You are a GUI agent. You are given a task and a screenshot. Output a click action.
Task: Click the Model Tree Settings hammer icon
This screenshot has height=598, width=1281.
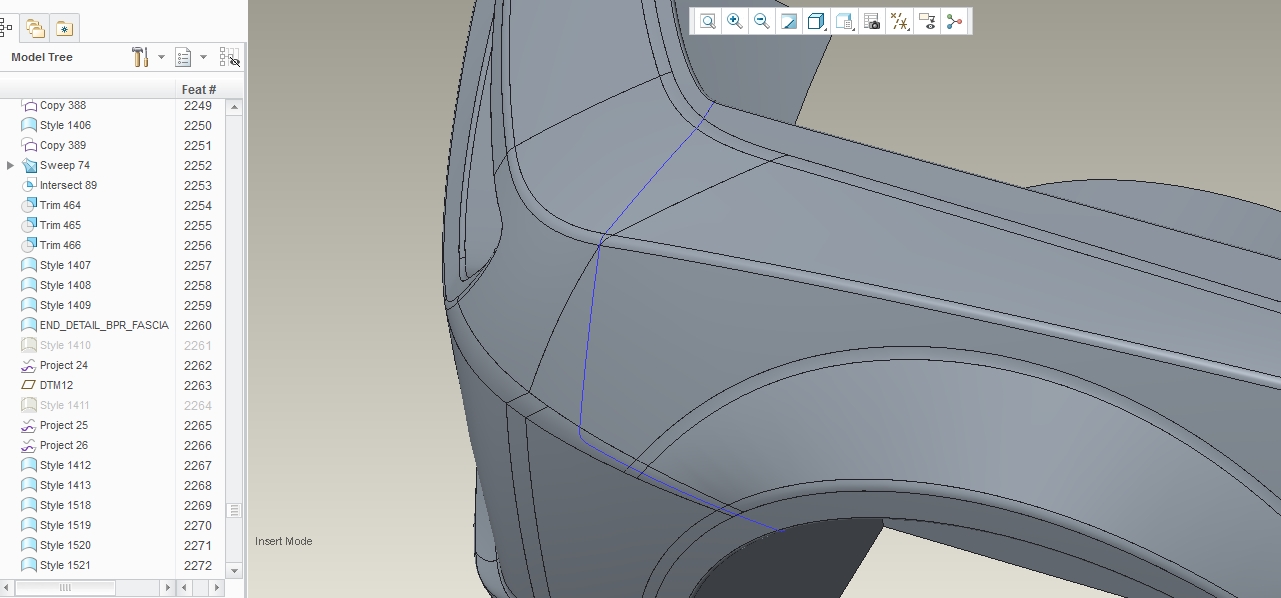140,57
